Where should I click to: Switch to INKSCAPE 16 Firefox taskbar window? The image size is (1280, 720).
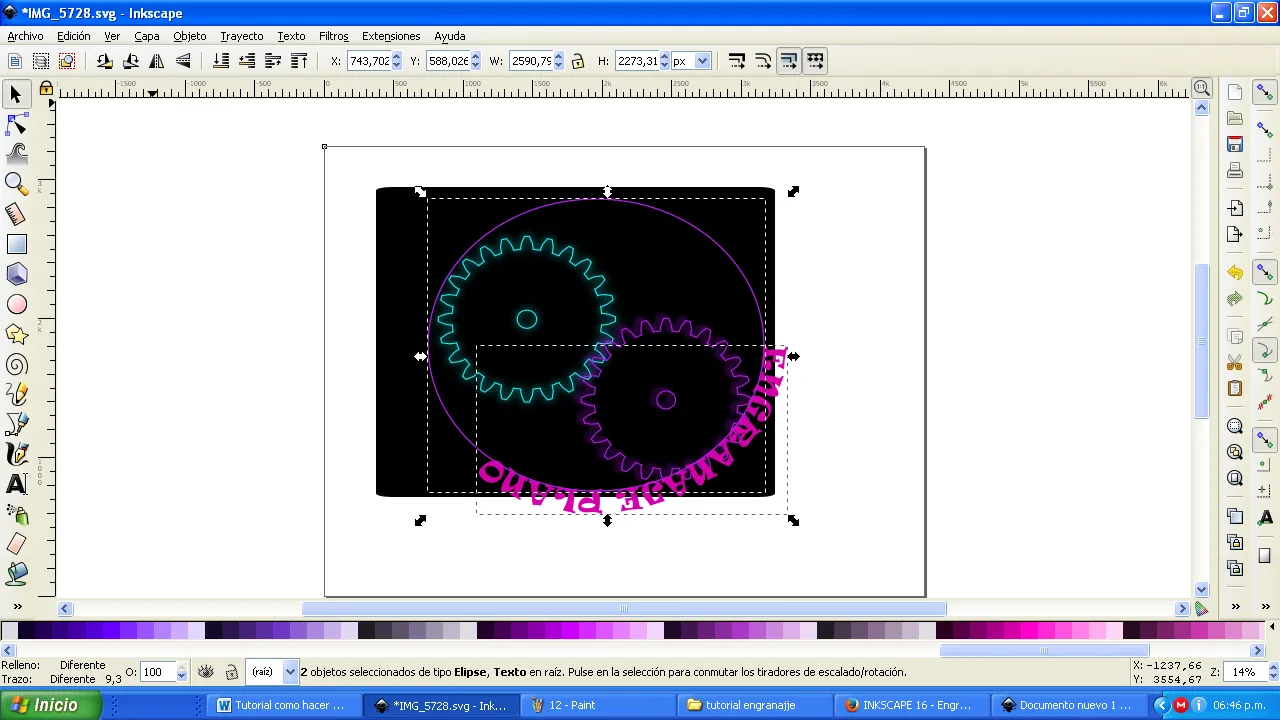911,705
